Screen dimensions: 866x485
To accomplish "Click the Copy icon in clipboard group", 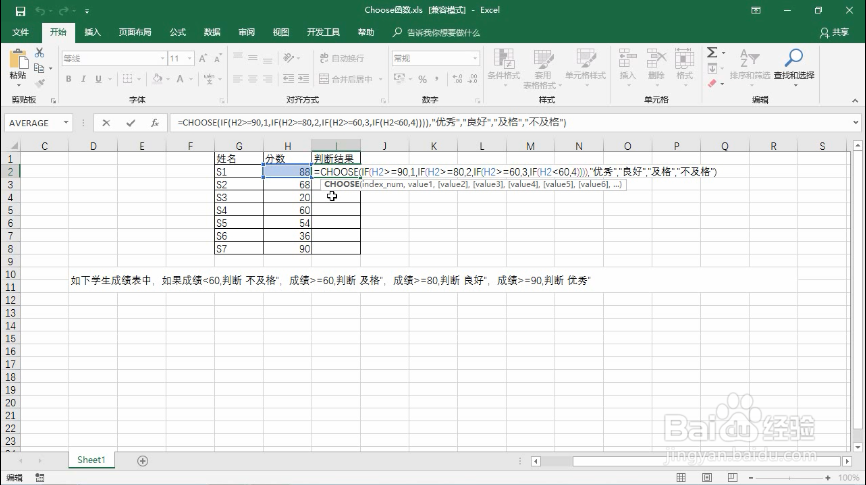I will pyautogui.click(x=39, y=68).
